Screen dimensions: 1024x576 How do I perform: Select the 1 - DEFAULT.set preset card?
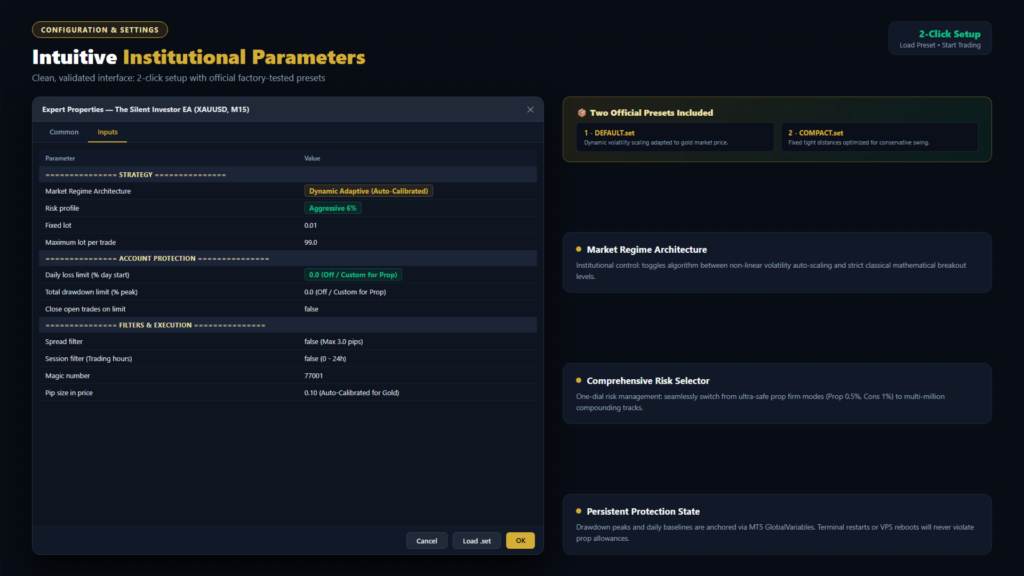pos(675,137)
